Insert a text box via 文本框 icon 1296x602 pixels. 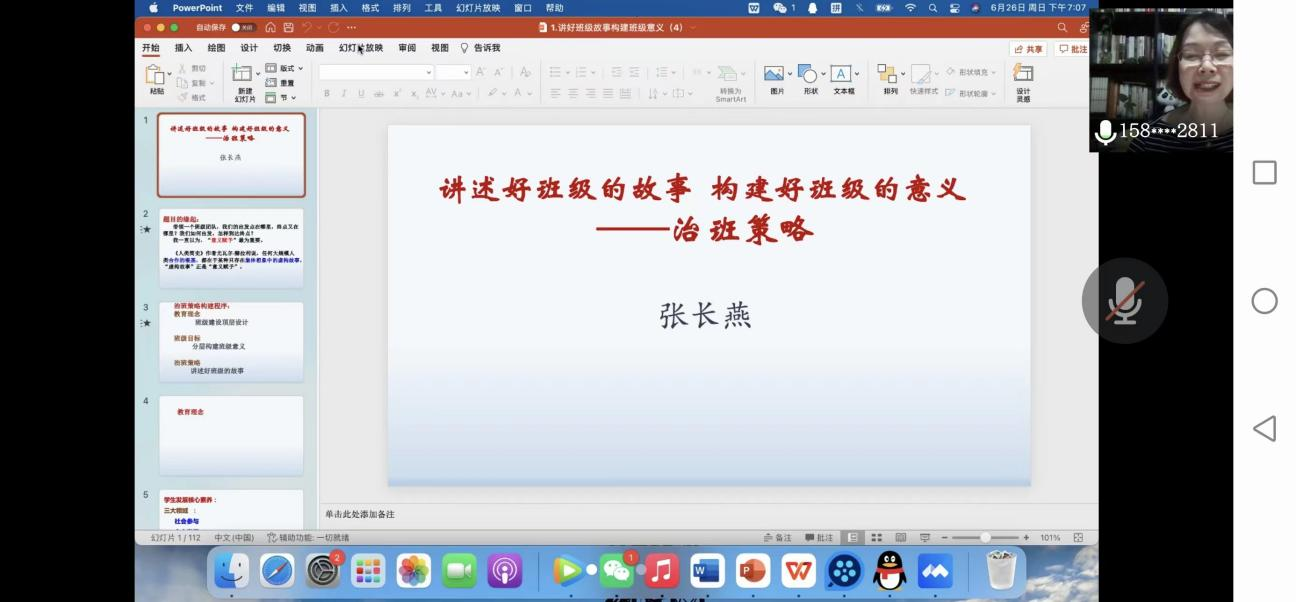click(x=842, y=75)
